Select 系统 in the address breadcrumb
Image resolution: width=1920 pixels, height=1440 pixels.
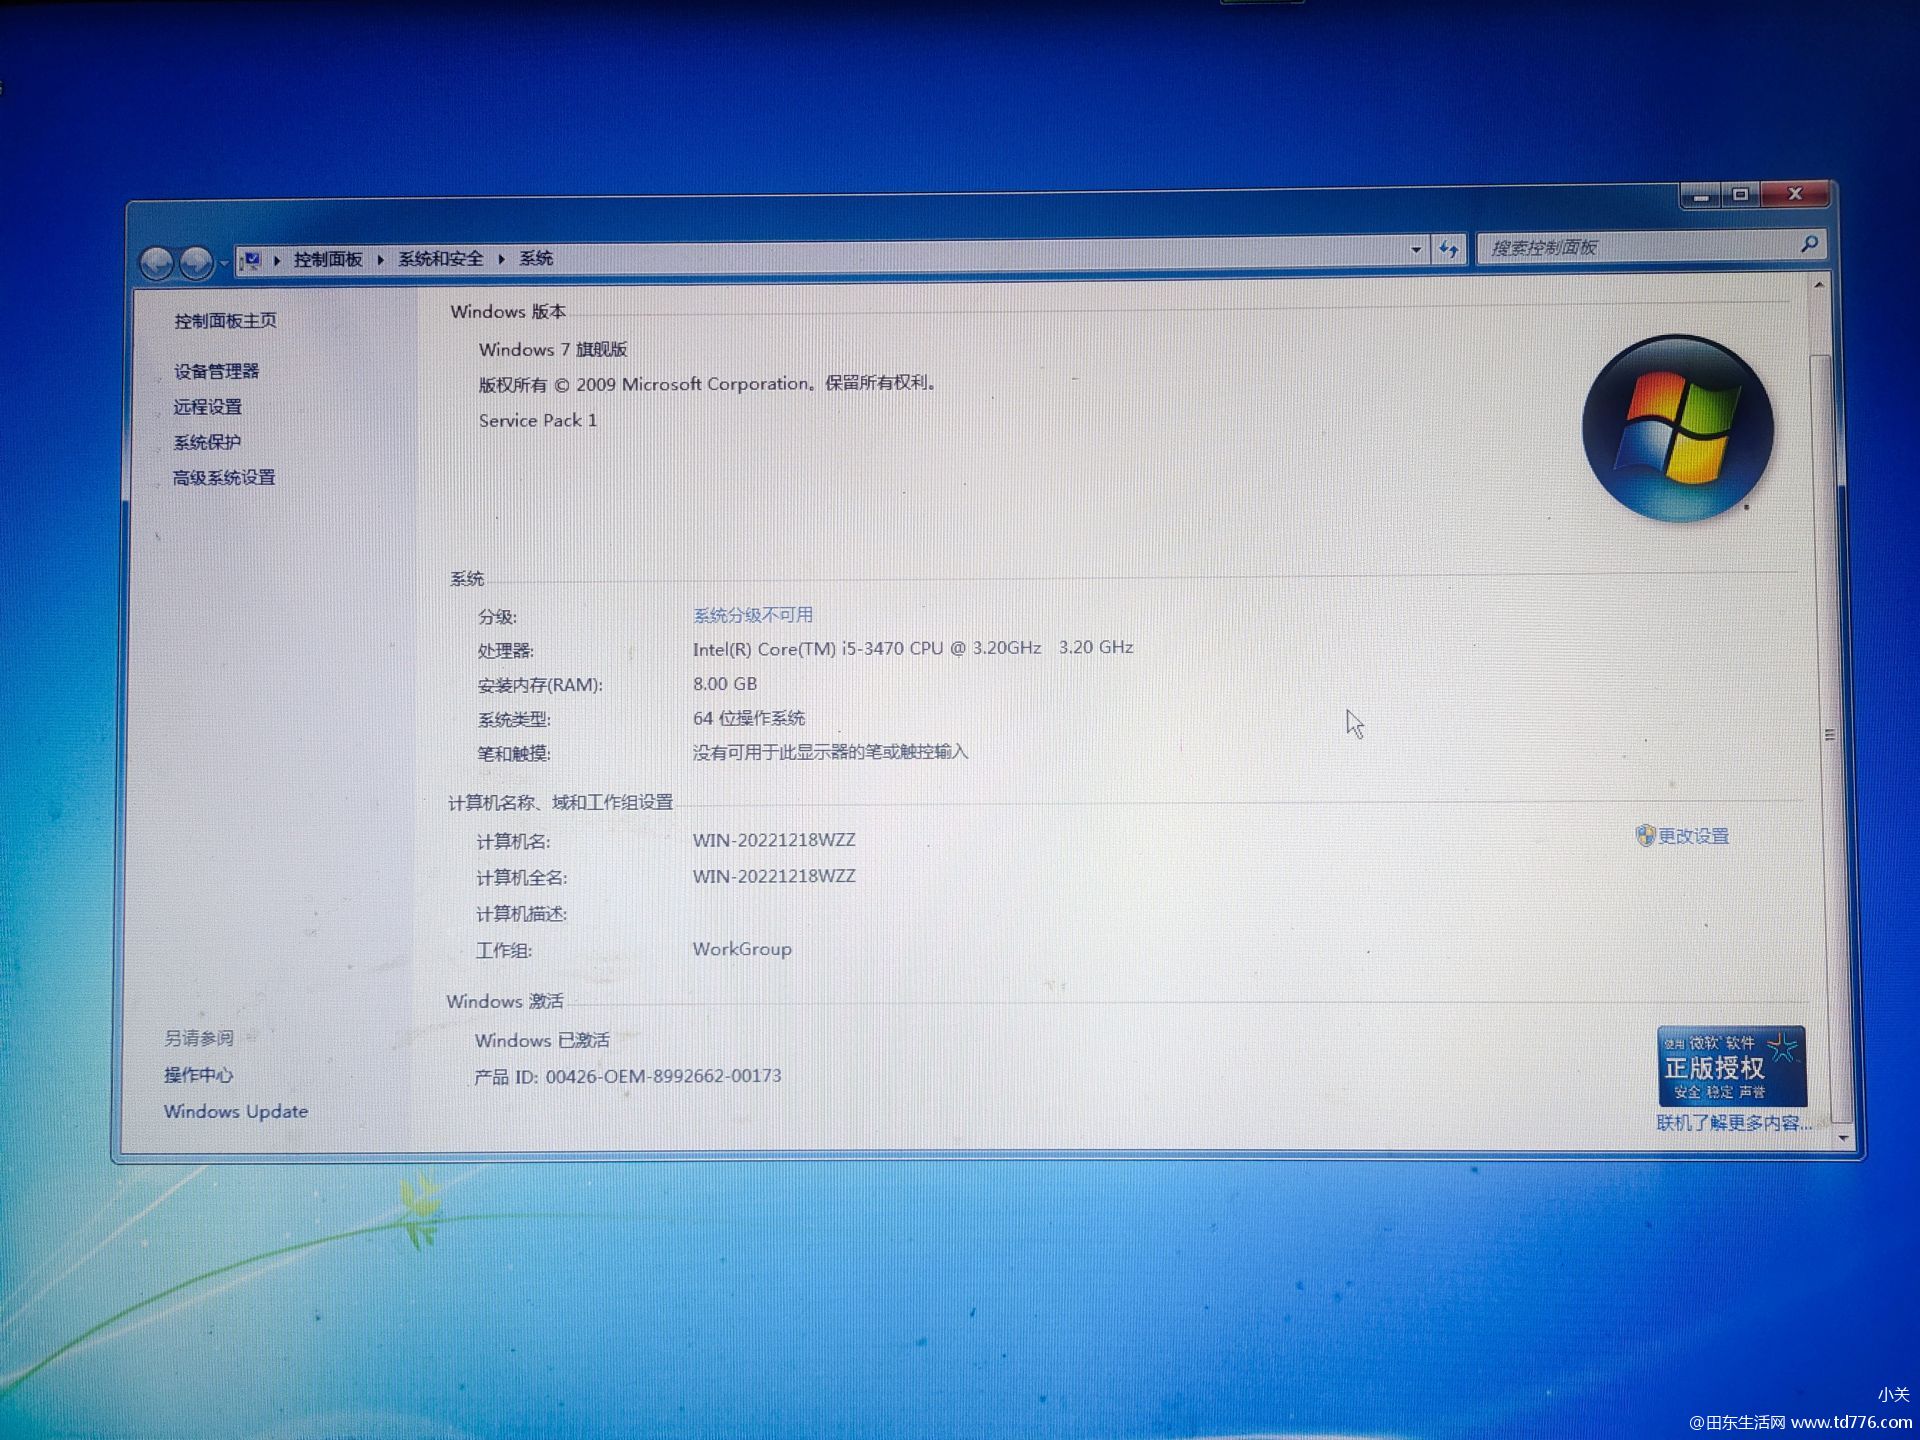536,258
